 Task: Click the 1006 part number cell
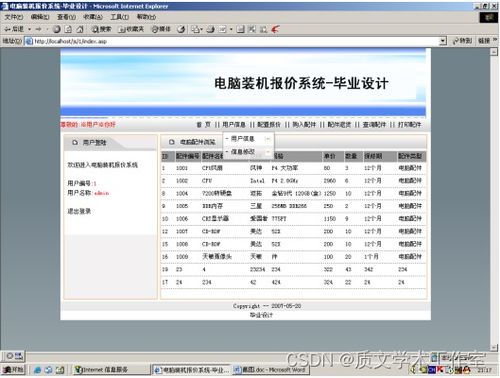click(182, 219)
